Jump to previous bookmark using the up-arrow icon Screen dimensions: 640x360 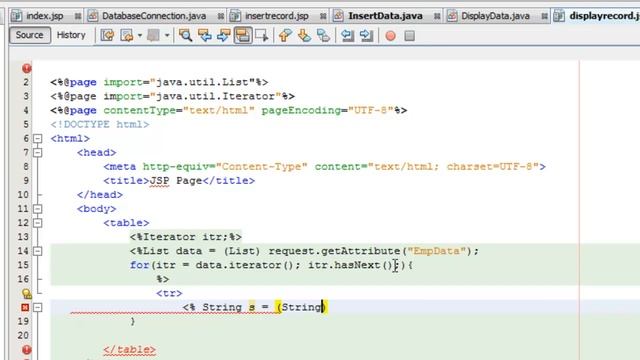pos(285,36)
